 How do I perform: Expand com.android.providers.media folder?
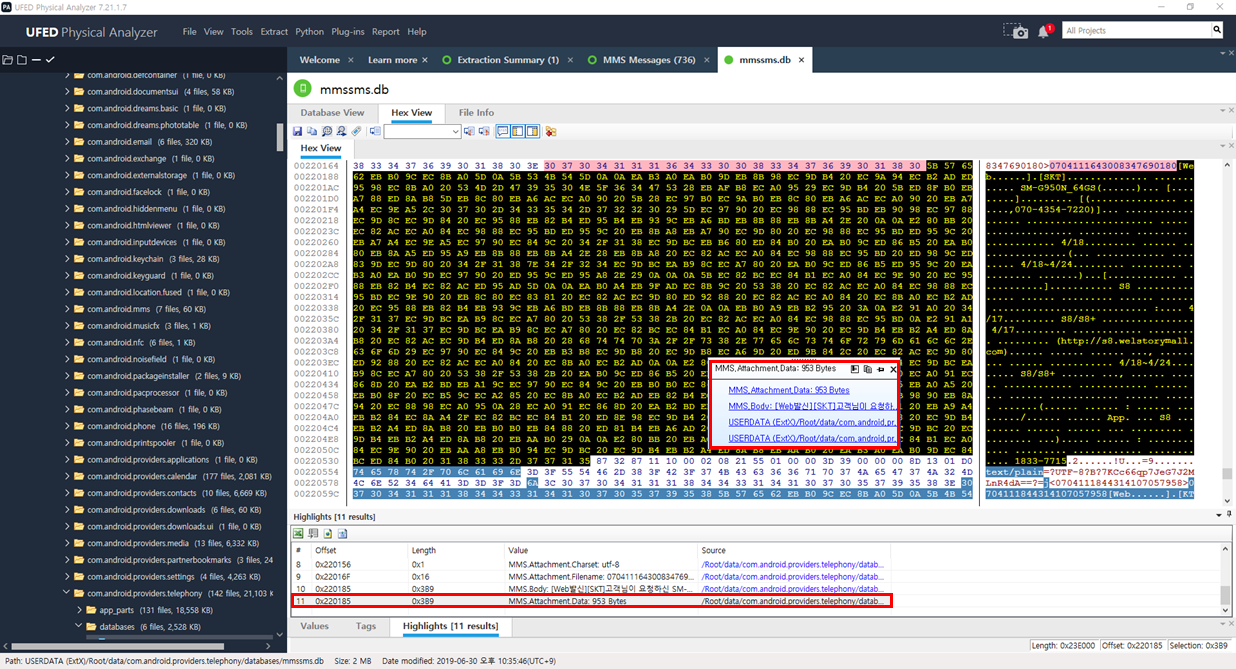tap(67, 543)
